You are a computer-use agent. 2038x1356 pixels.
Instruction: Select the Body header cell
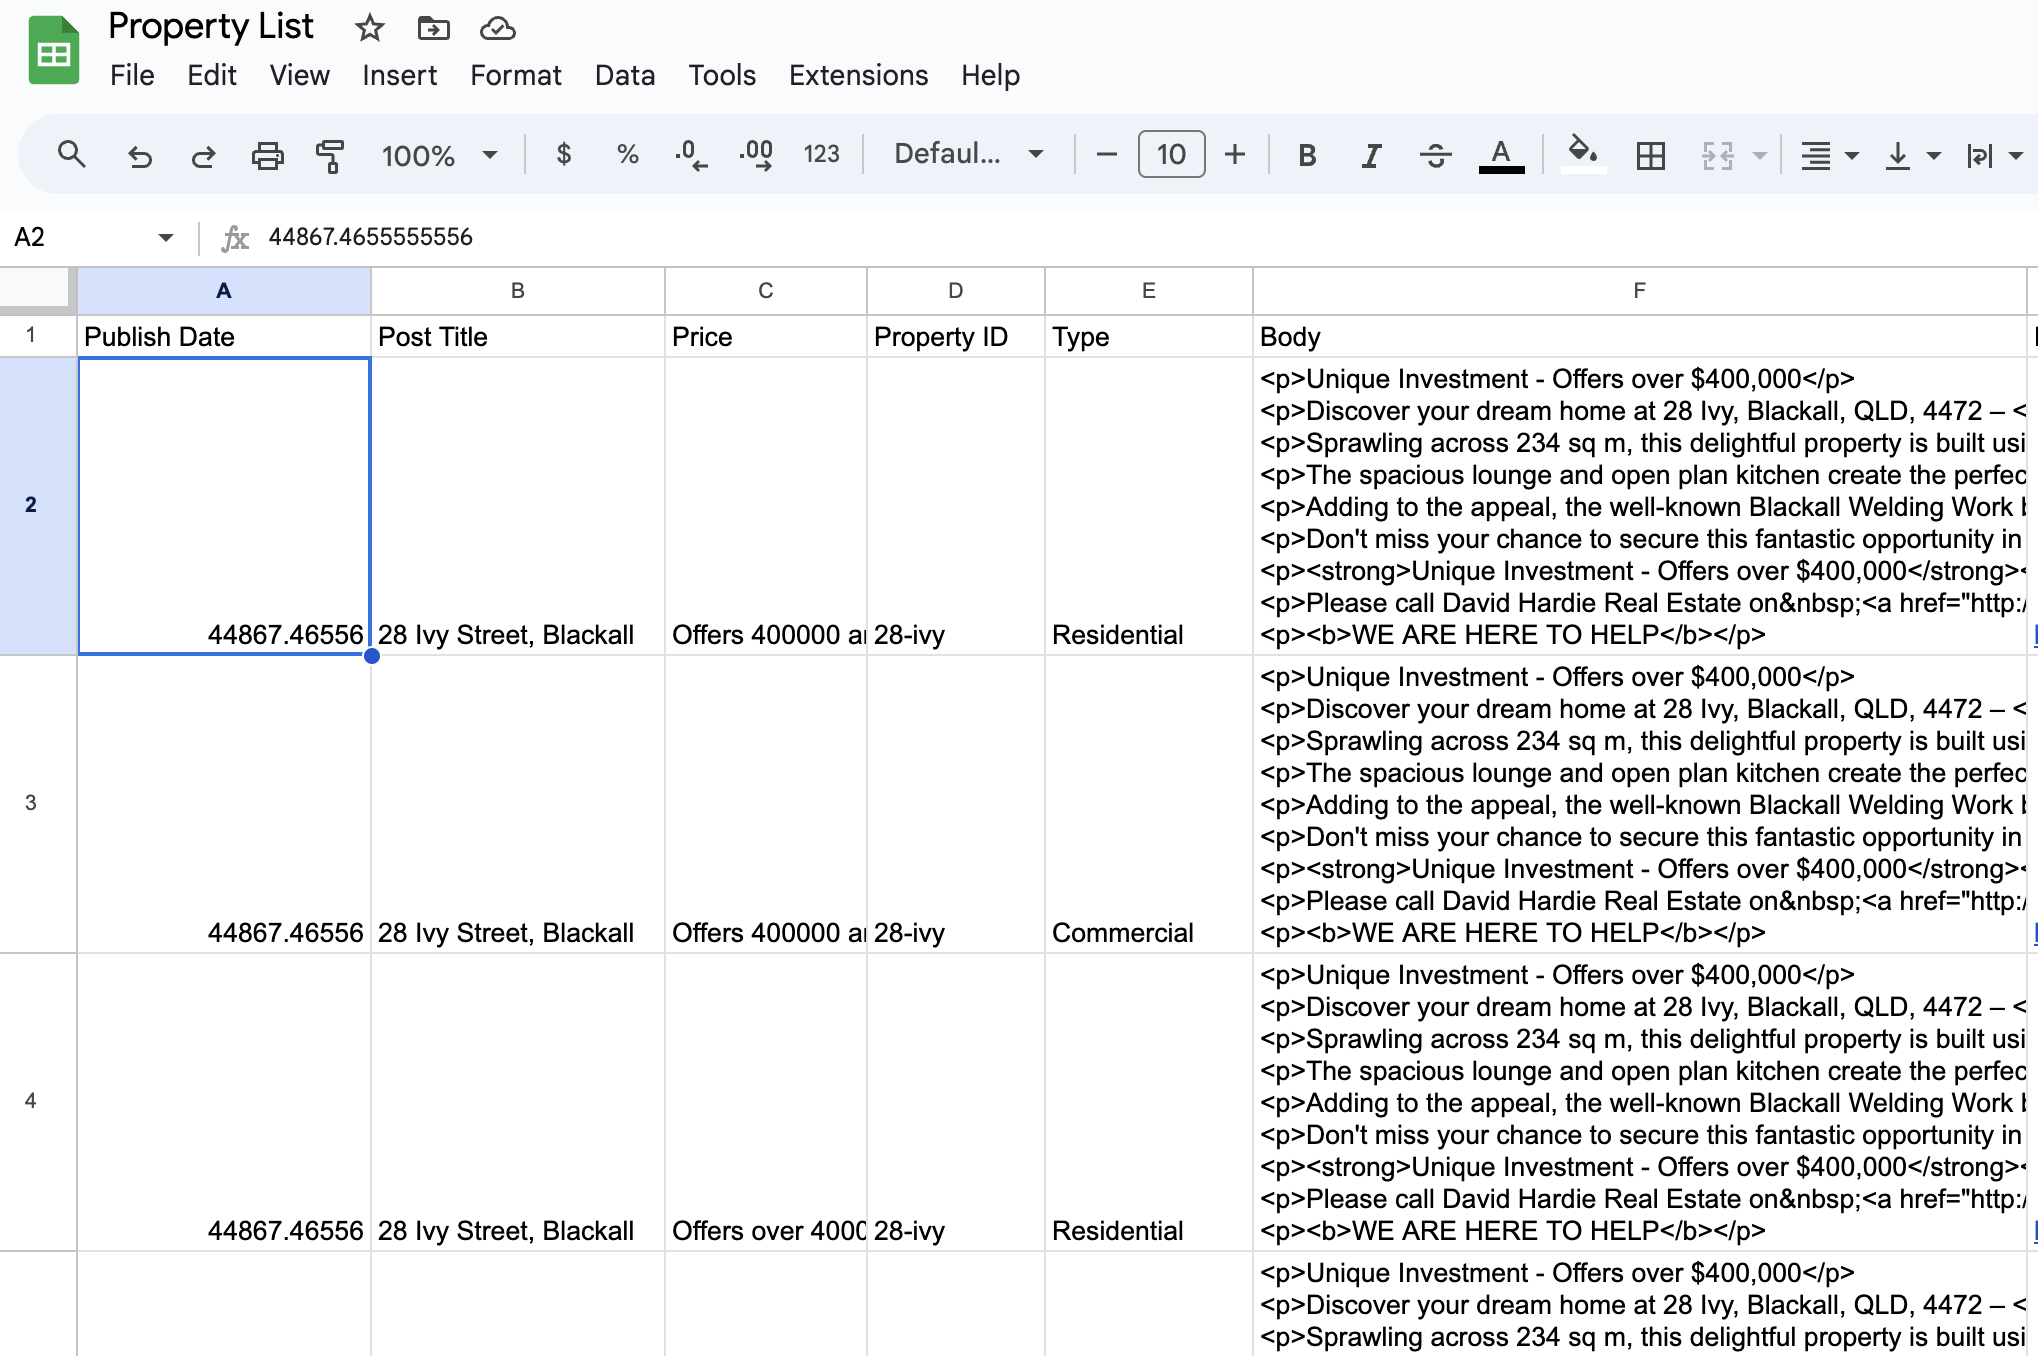click(1639, 336)
